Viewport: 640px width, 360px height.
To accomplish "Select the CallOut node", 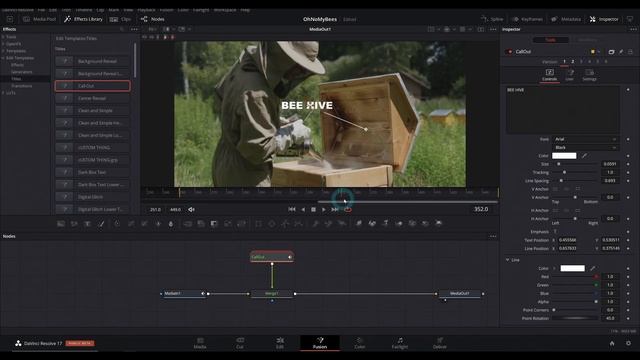I will point(272,257).
